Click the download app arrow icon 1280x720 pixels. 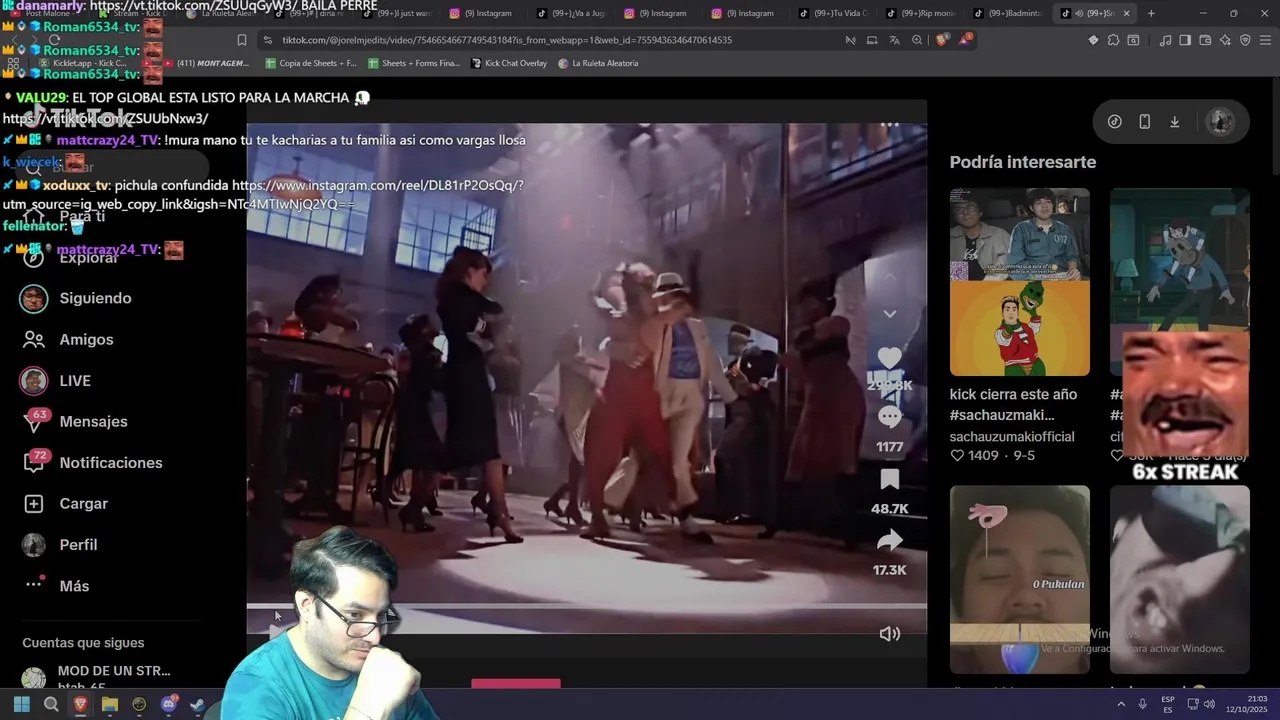pos(1175,122)
